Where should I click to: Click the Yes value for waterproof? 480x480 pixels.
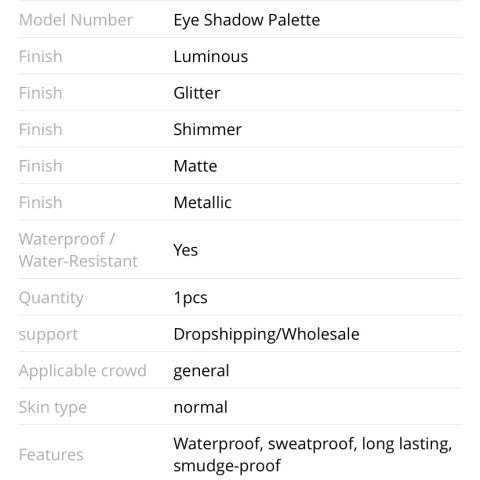tap(186, 250)
